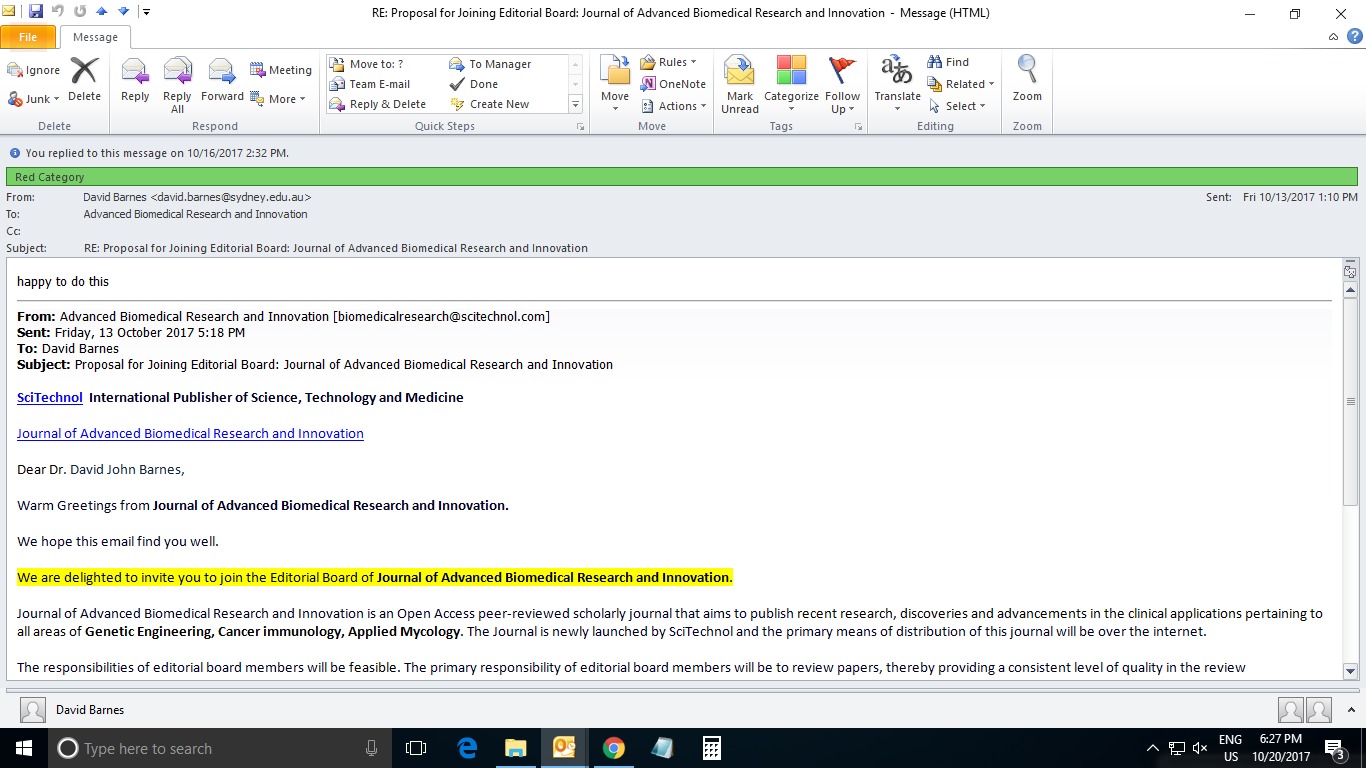The height and width of the screenshot is (768, 1366).
Task: Open the SciTechnol hyperlink
Action: coord(50,397)
